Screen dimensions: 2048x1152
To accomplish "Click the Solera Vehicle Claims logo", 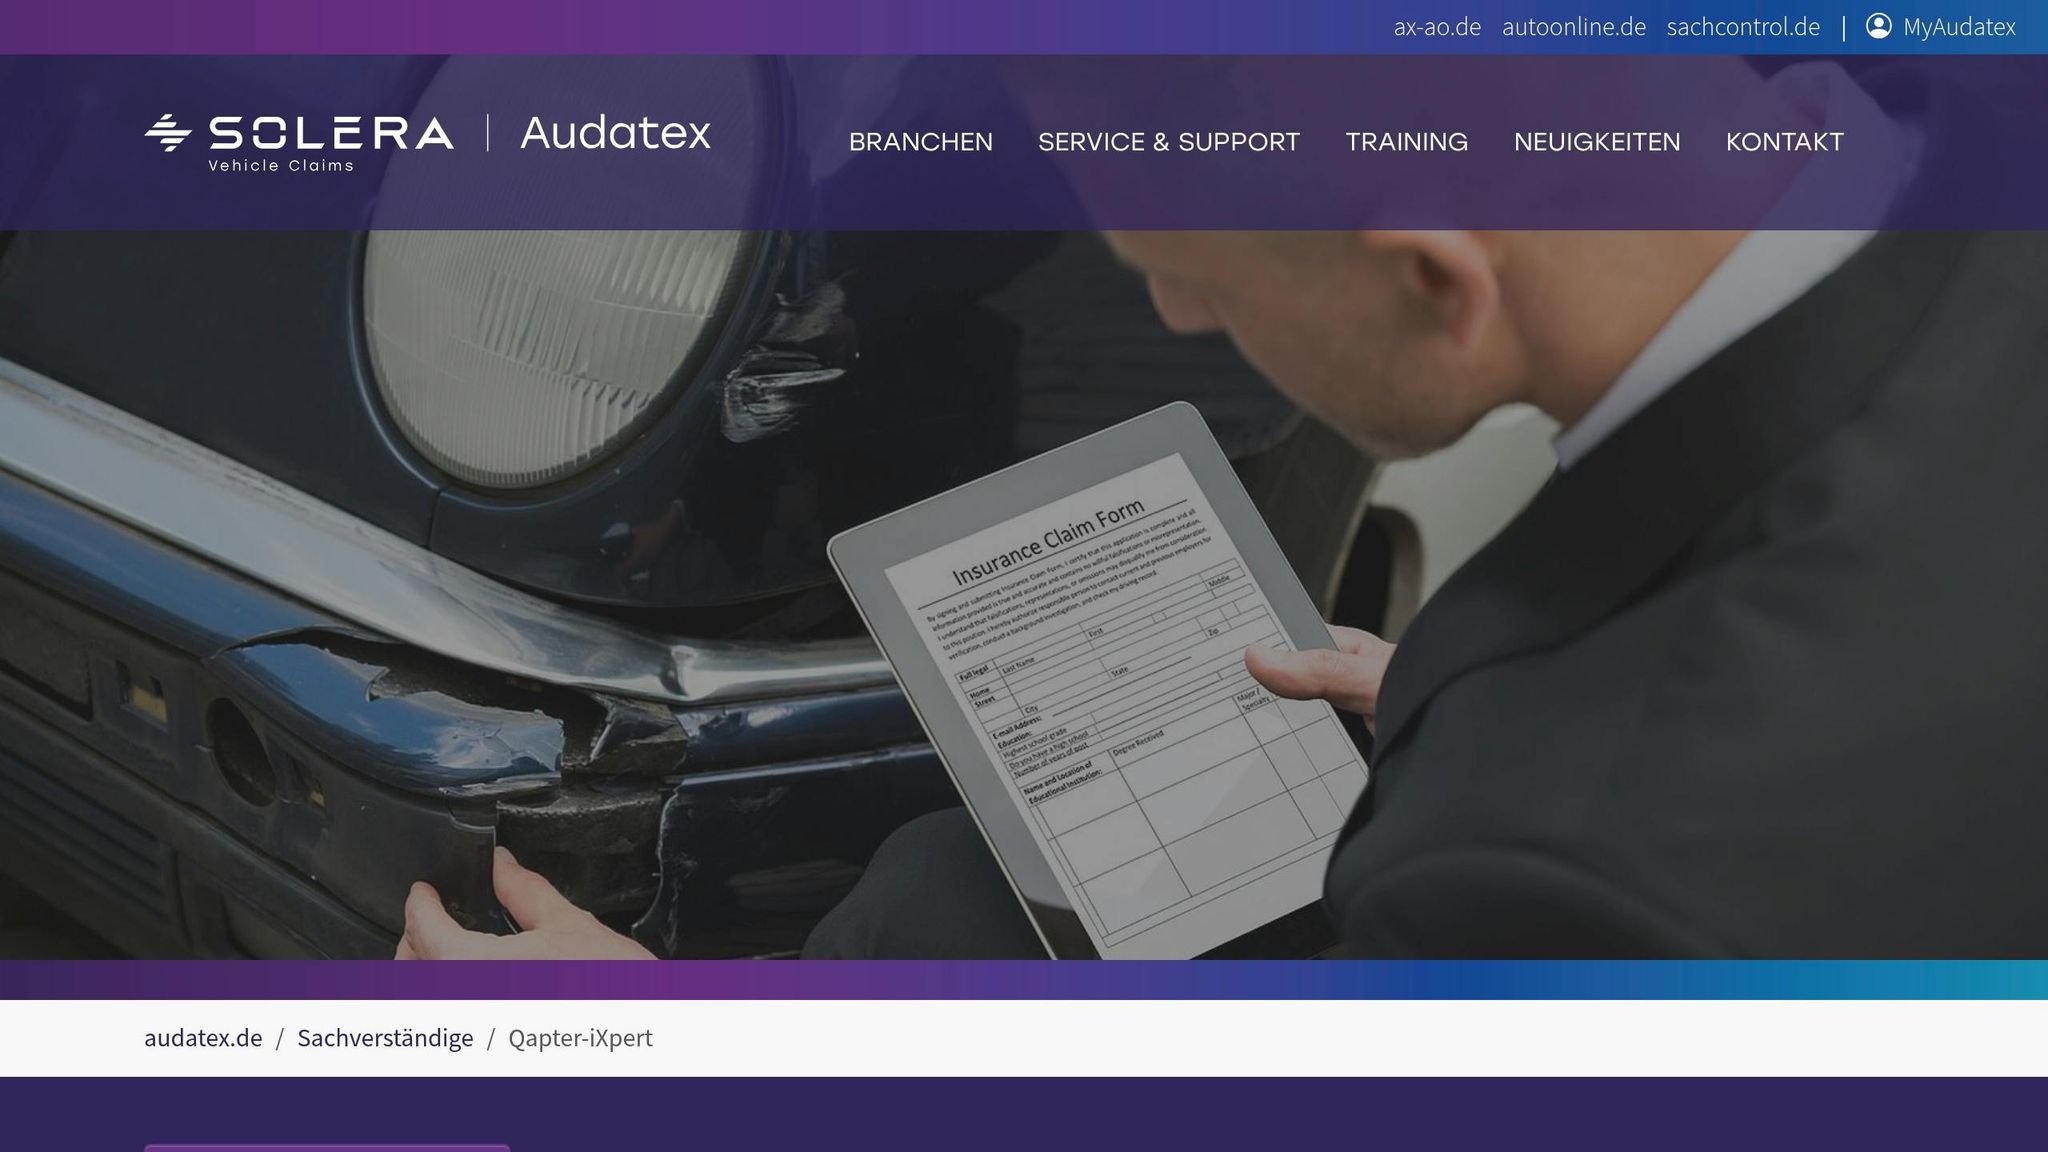I will pos(299,143).
